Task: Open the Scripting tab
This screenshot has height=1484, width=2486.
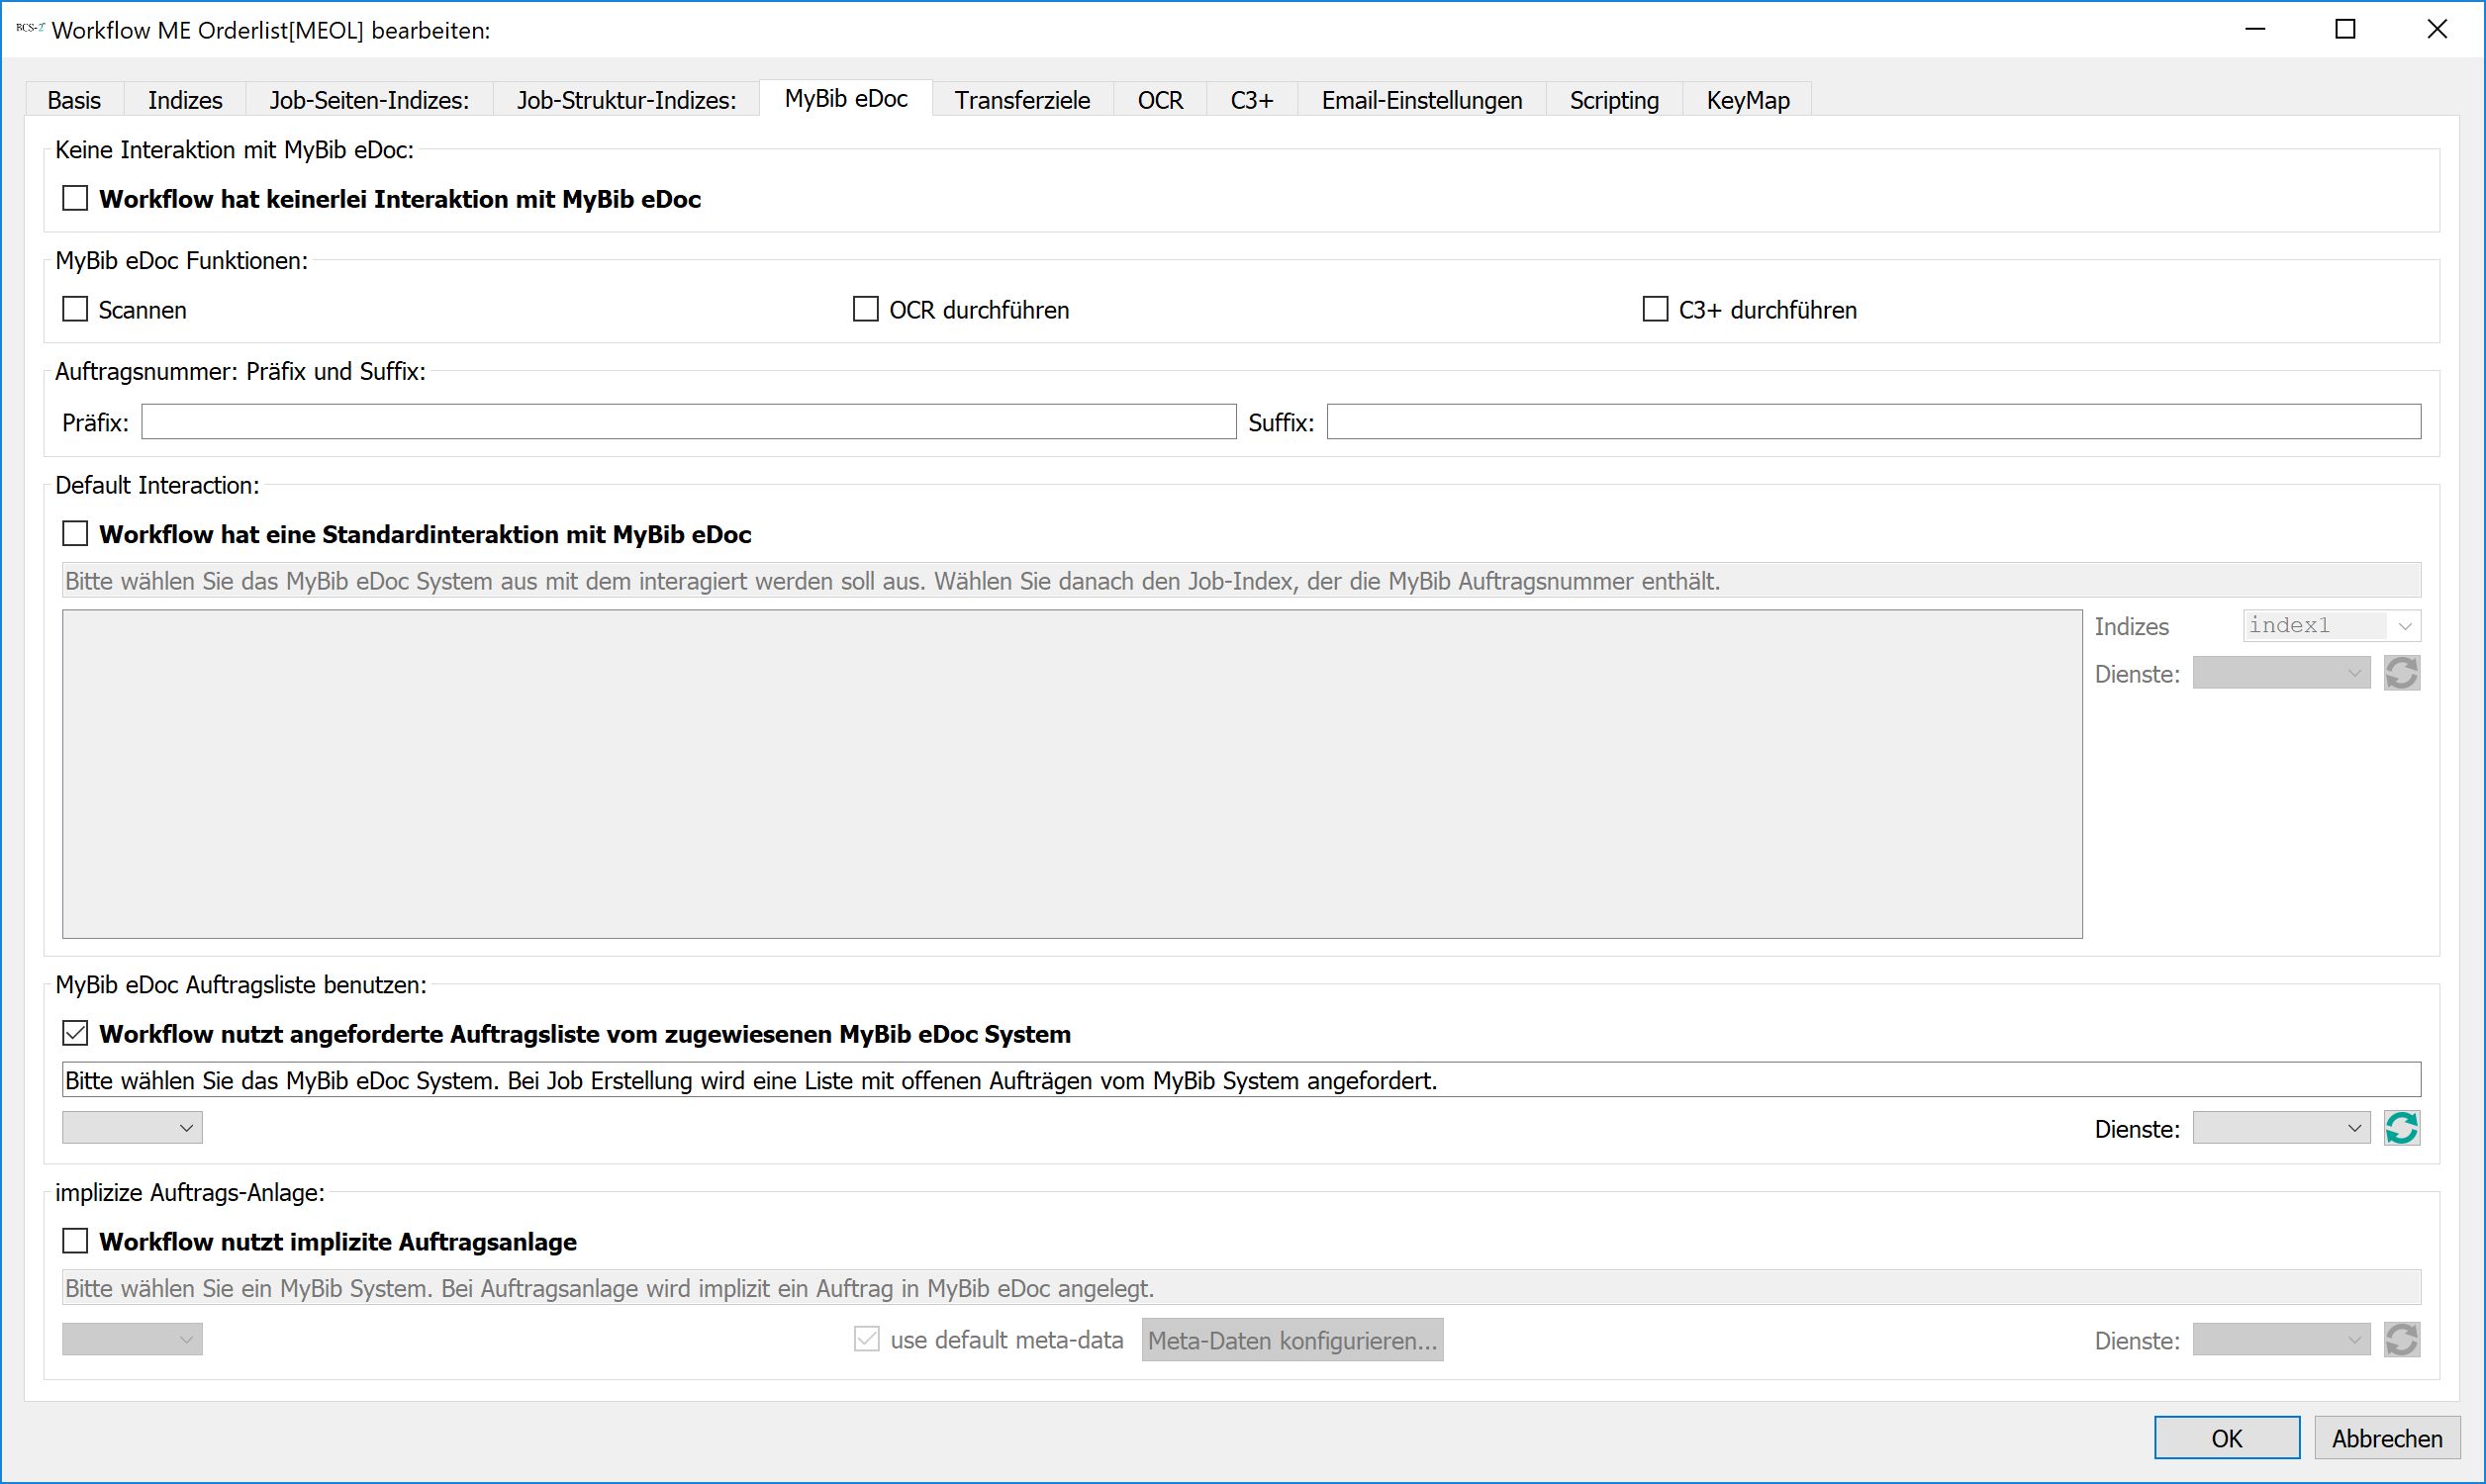Action: (x=1614, y=100)
